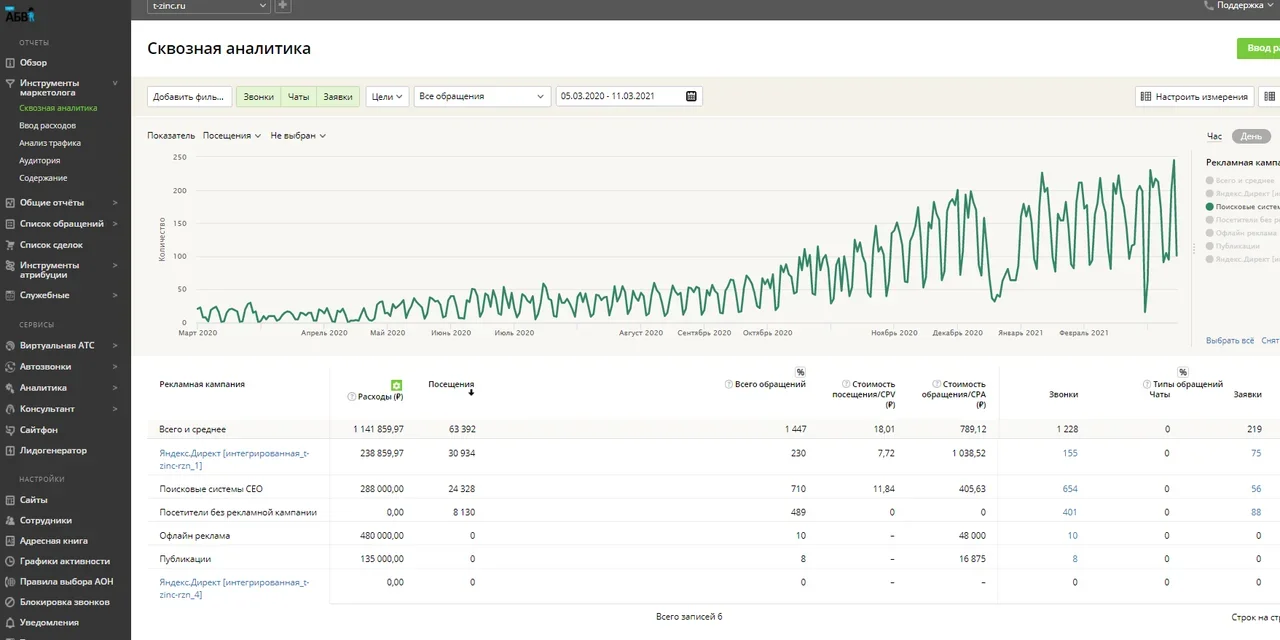Click the plus icon next to t-zinc.ru
The image size is (1280, 640).
point(283,6)
